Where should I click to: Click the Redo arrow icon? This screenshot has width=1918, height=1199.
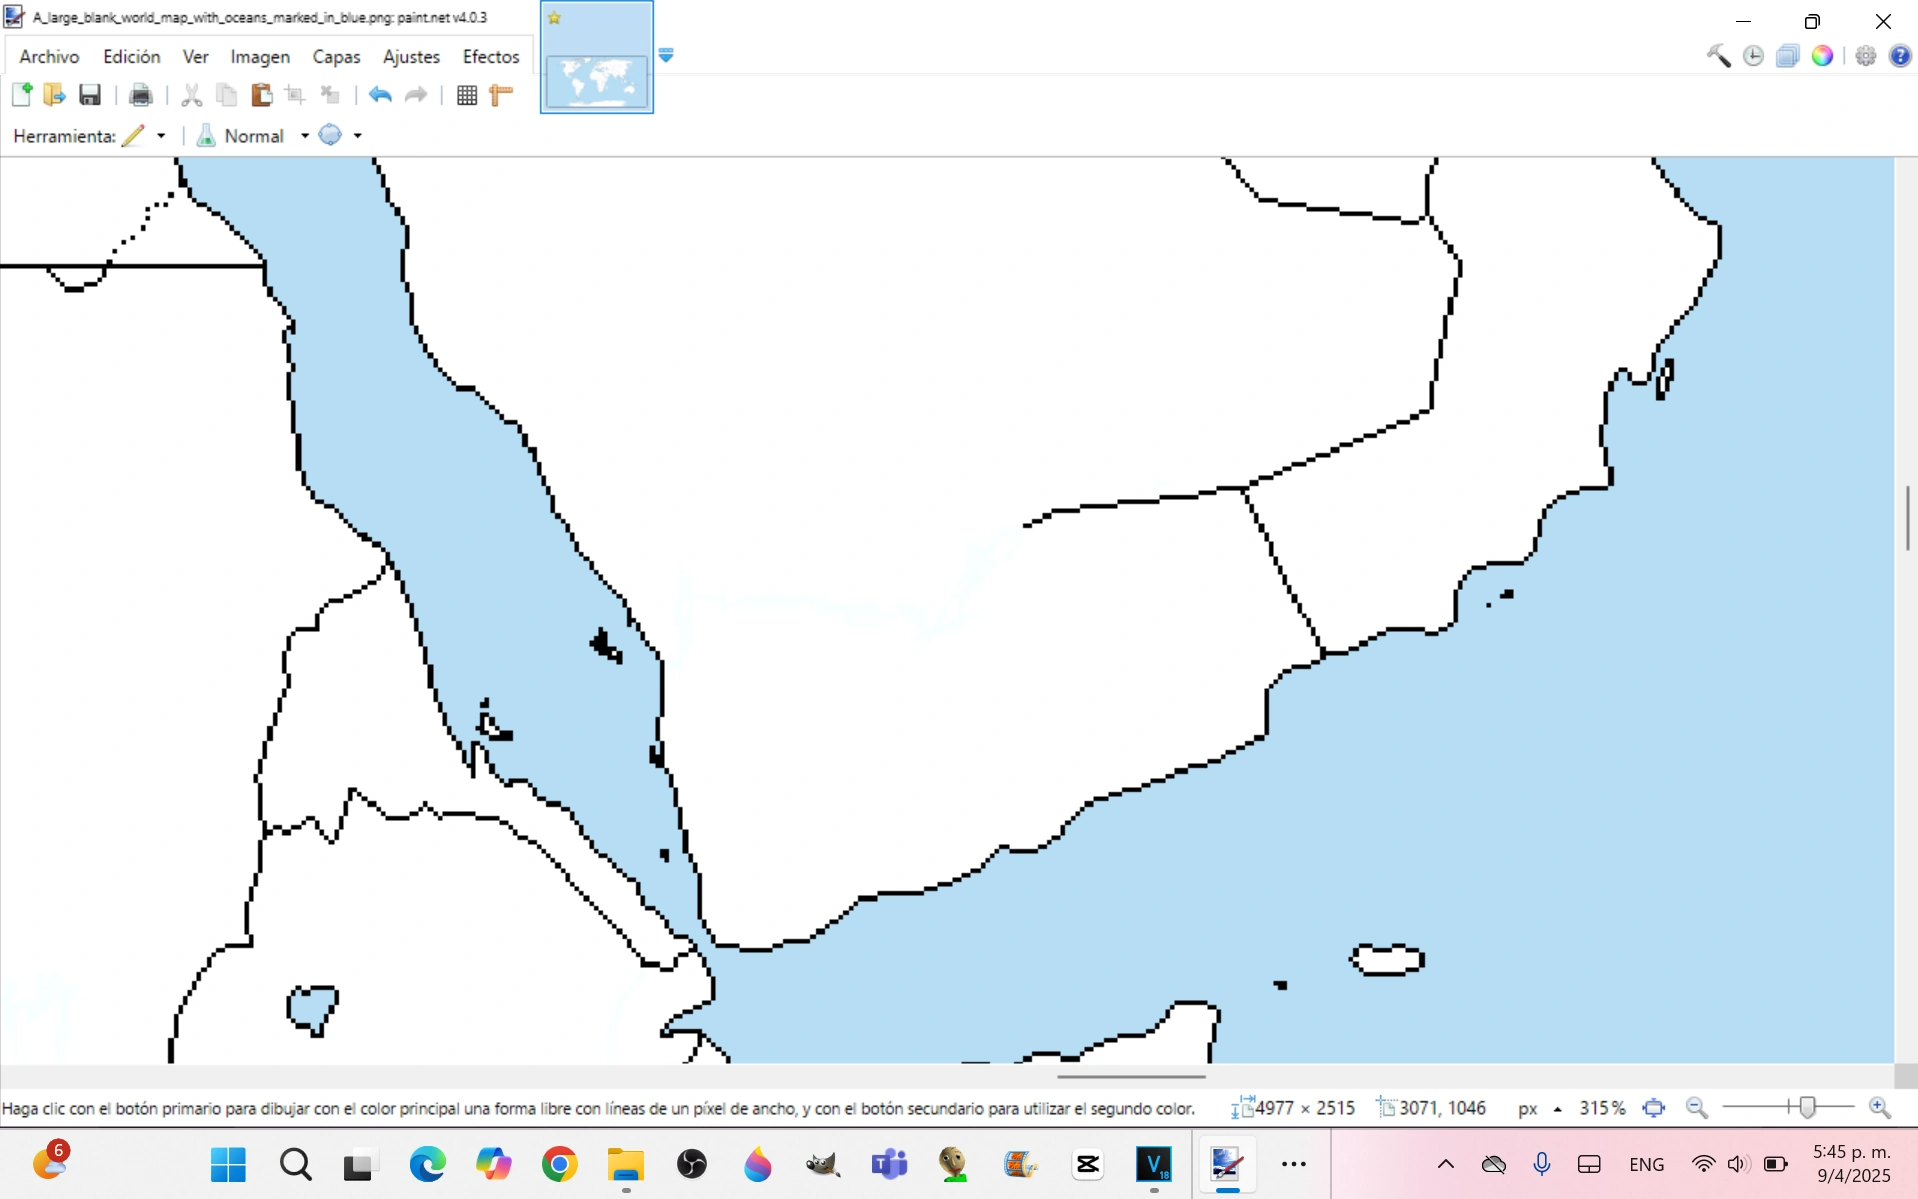click(x=415, y=95)
